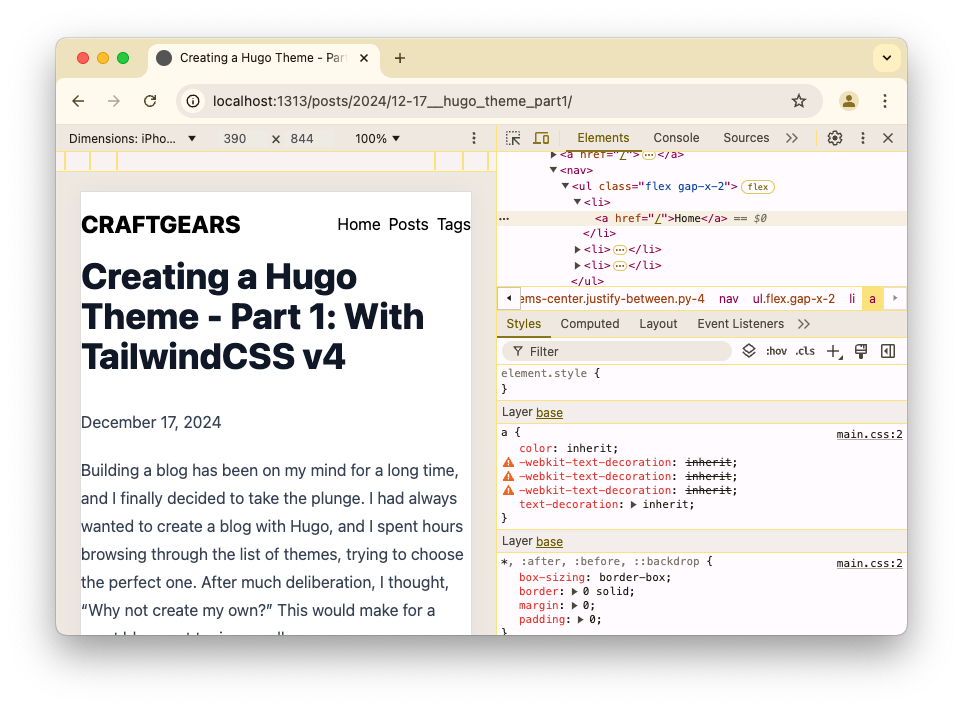963x709 pixels.
Task: Click the CRAFTGEARS site logo
Action: [160, 225]
